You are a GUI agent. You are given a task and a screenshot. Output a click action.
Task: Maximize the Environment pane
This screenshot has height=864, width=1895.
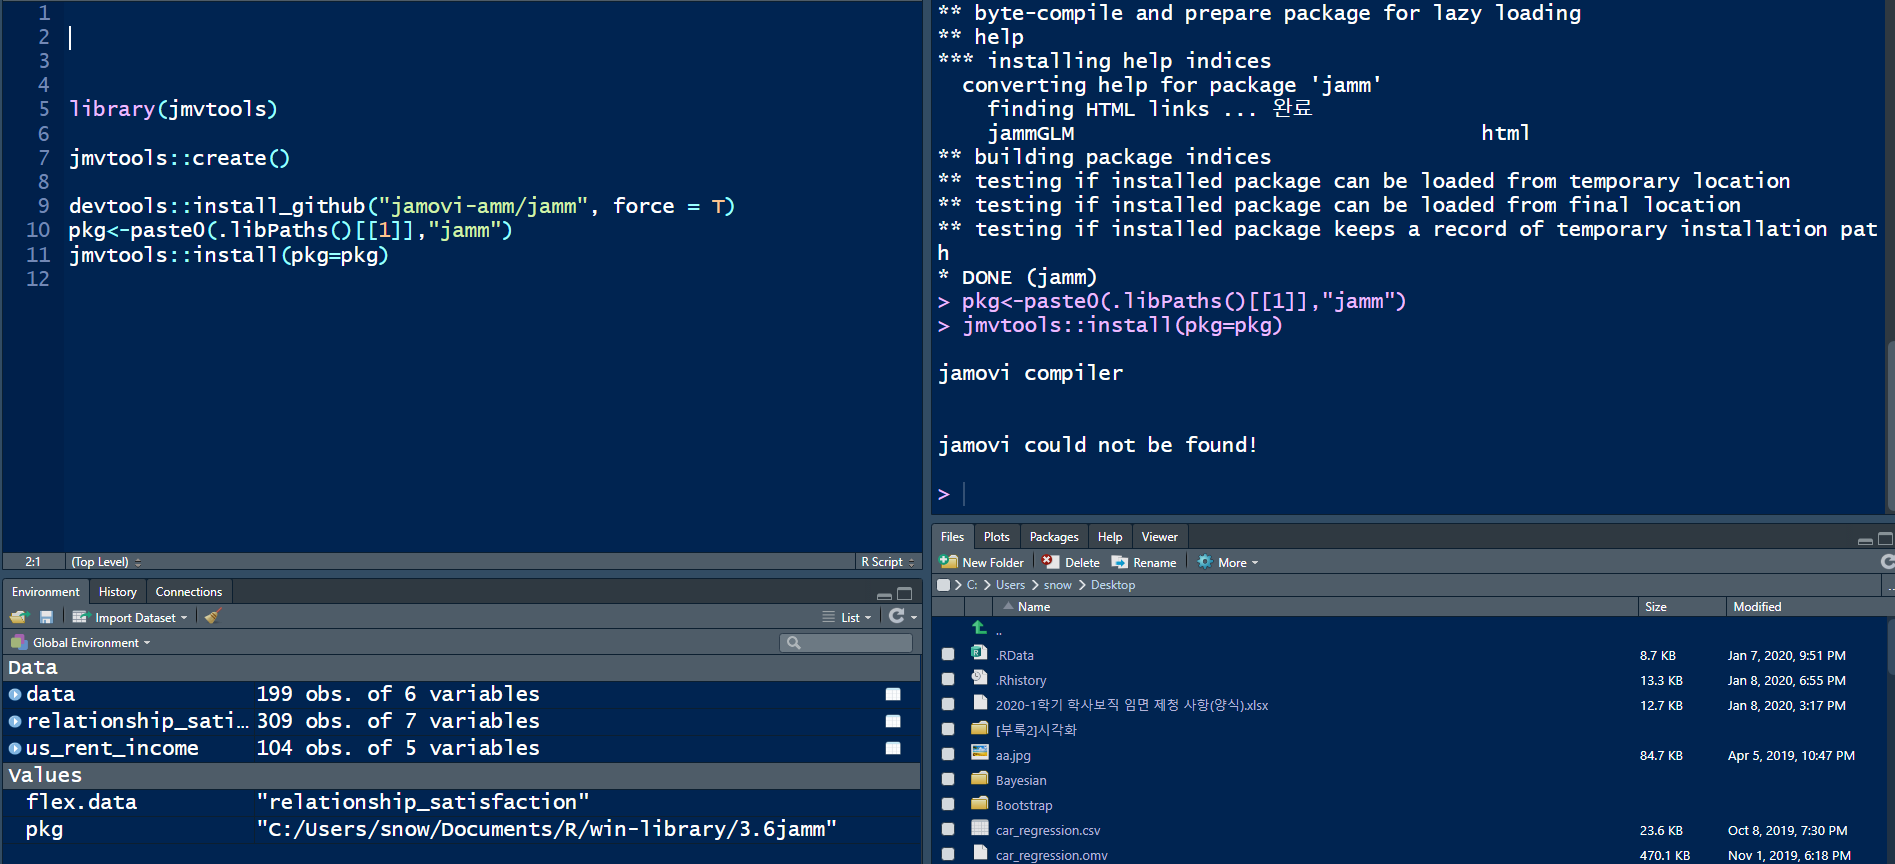click(x=905, y=593)
